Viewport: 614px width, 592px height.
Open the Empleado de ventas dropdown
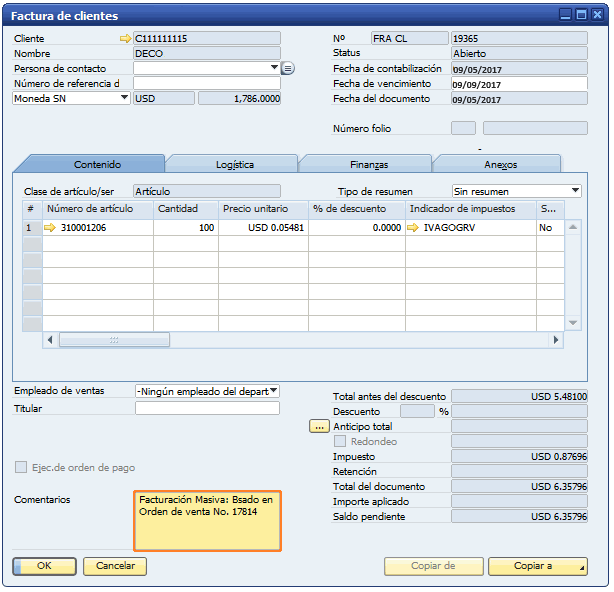coord(273,391)
